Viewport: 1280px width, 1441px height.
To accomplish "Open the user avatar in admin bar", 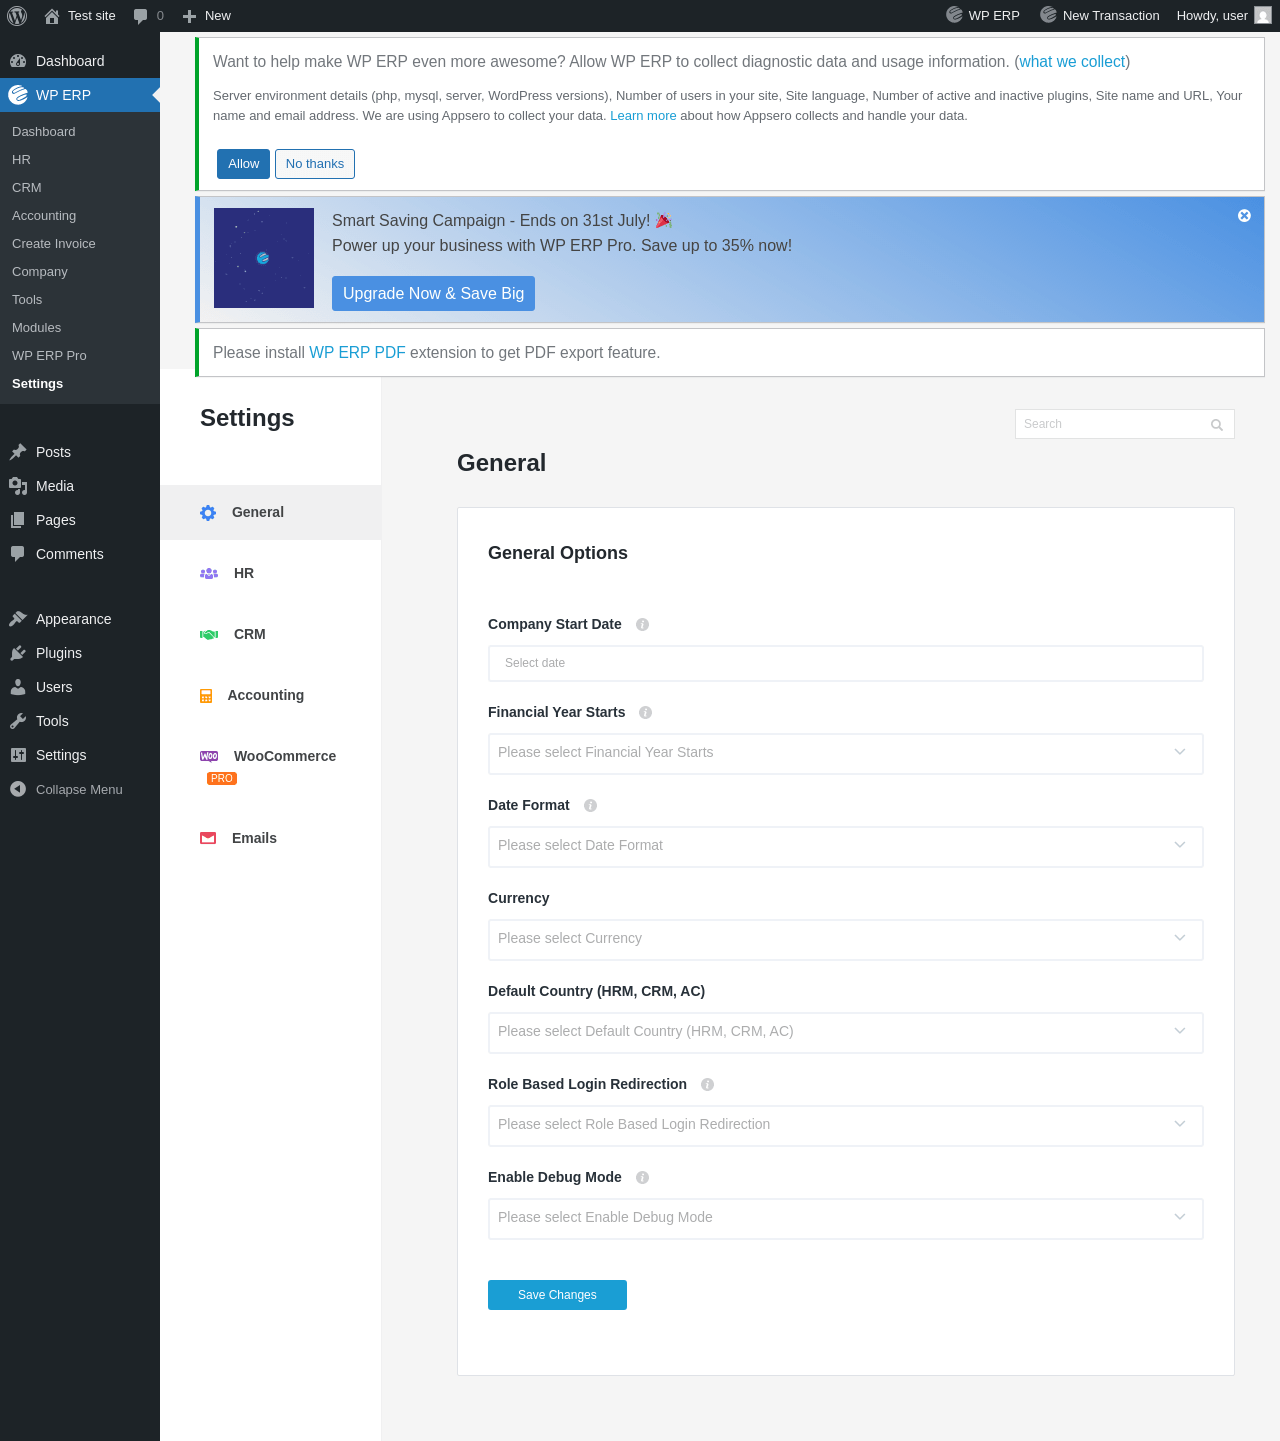I will coord(1263,15).
